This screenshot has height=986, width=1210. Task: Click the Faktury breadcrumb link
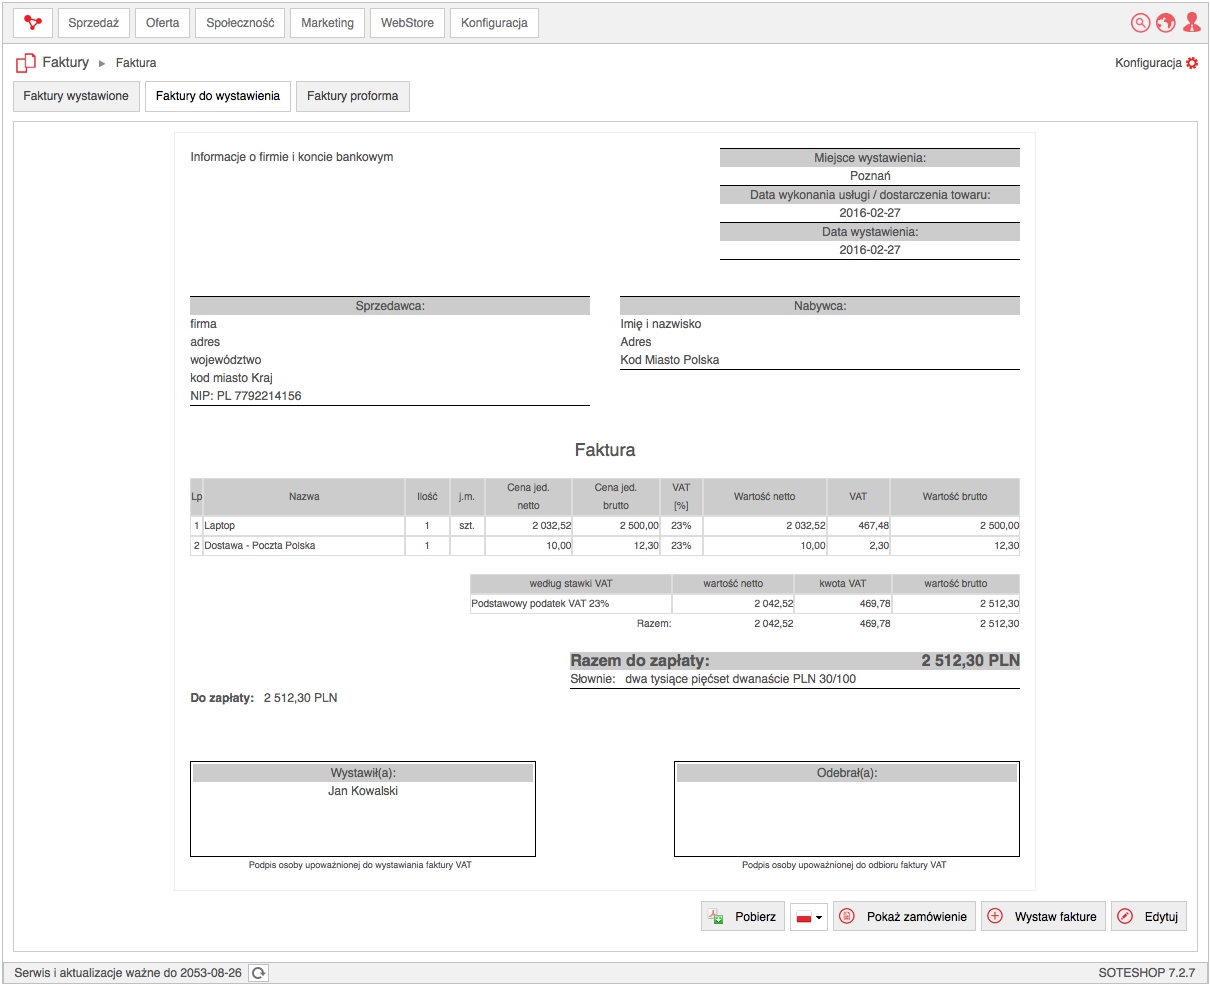click(66, 62)
